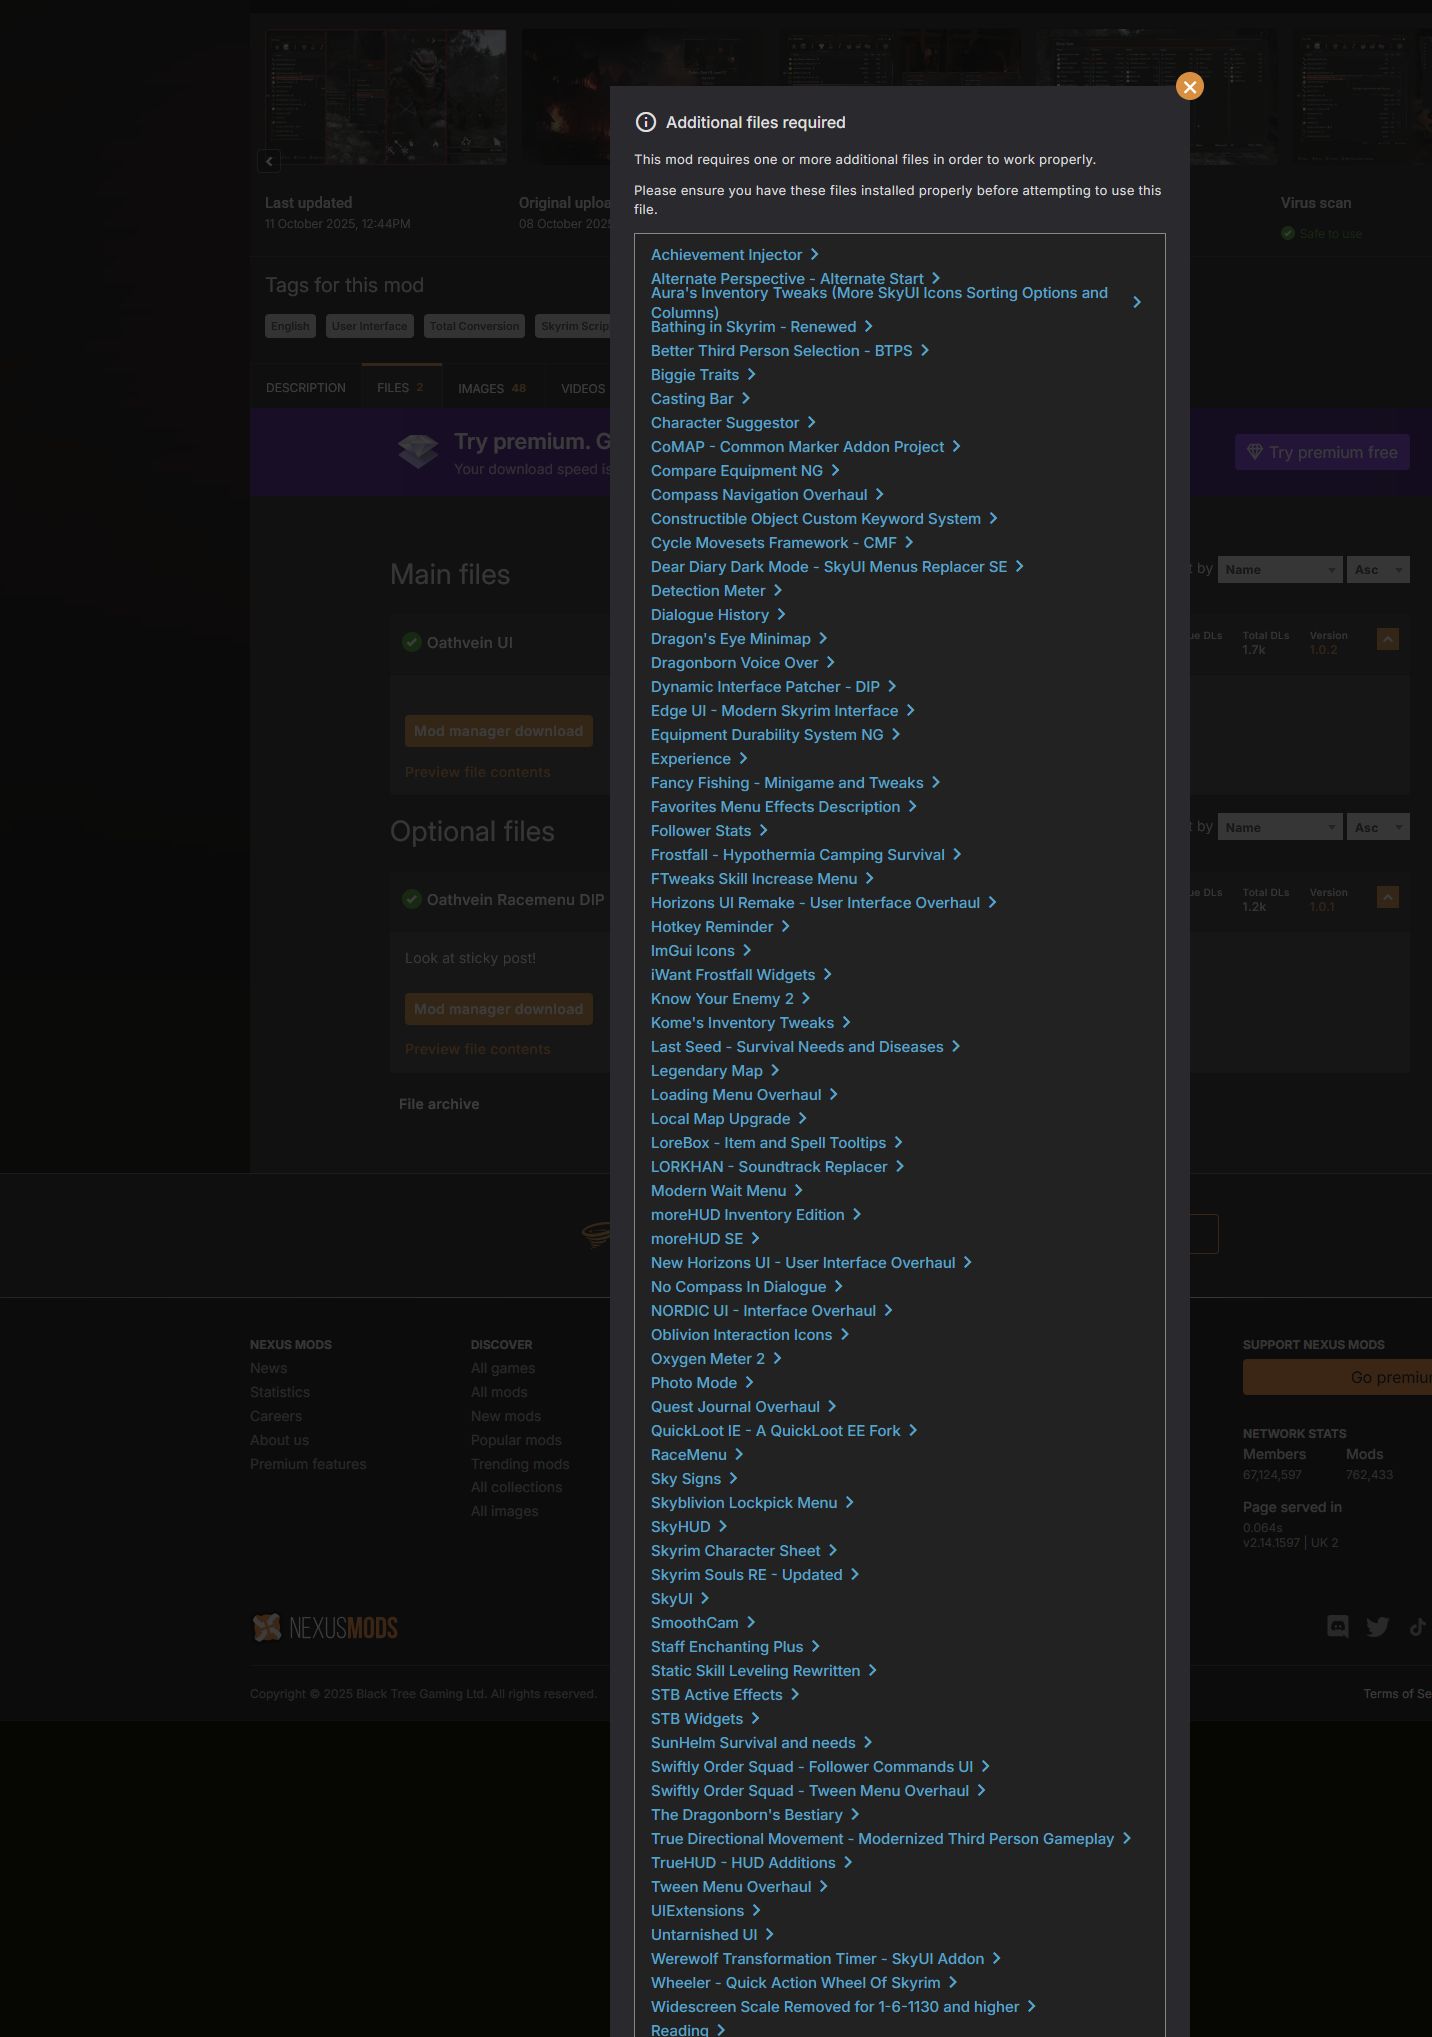Select the English tag
Image resolution: width=1432 pixels, height=2037 pixels.
(290, 326)
